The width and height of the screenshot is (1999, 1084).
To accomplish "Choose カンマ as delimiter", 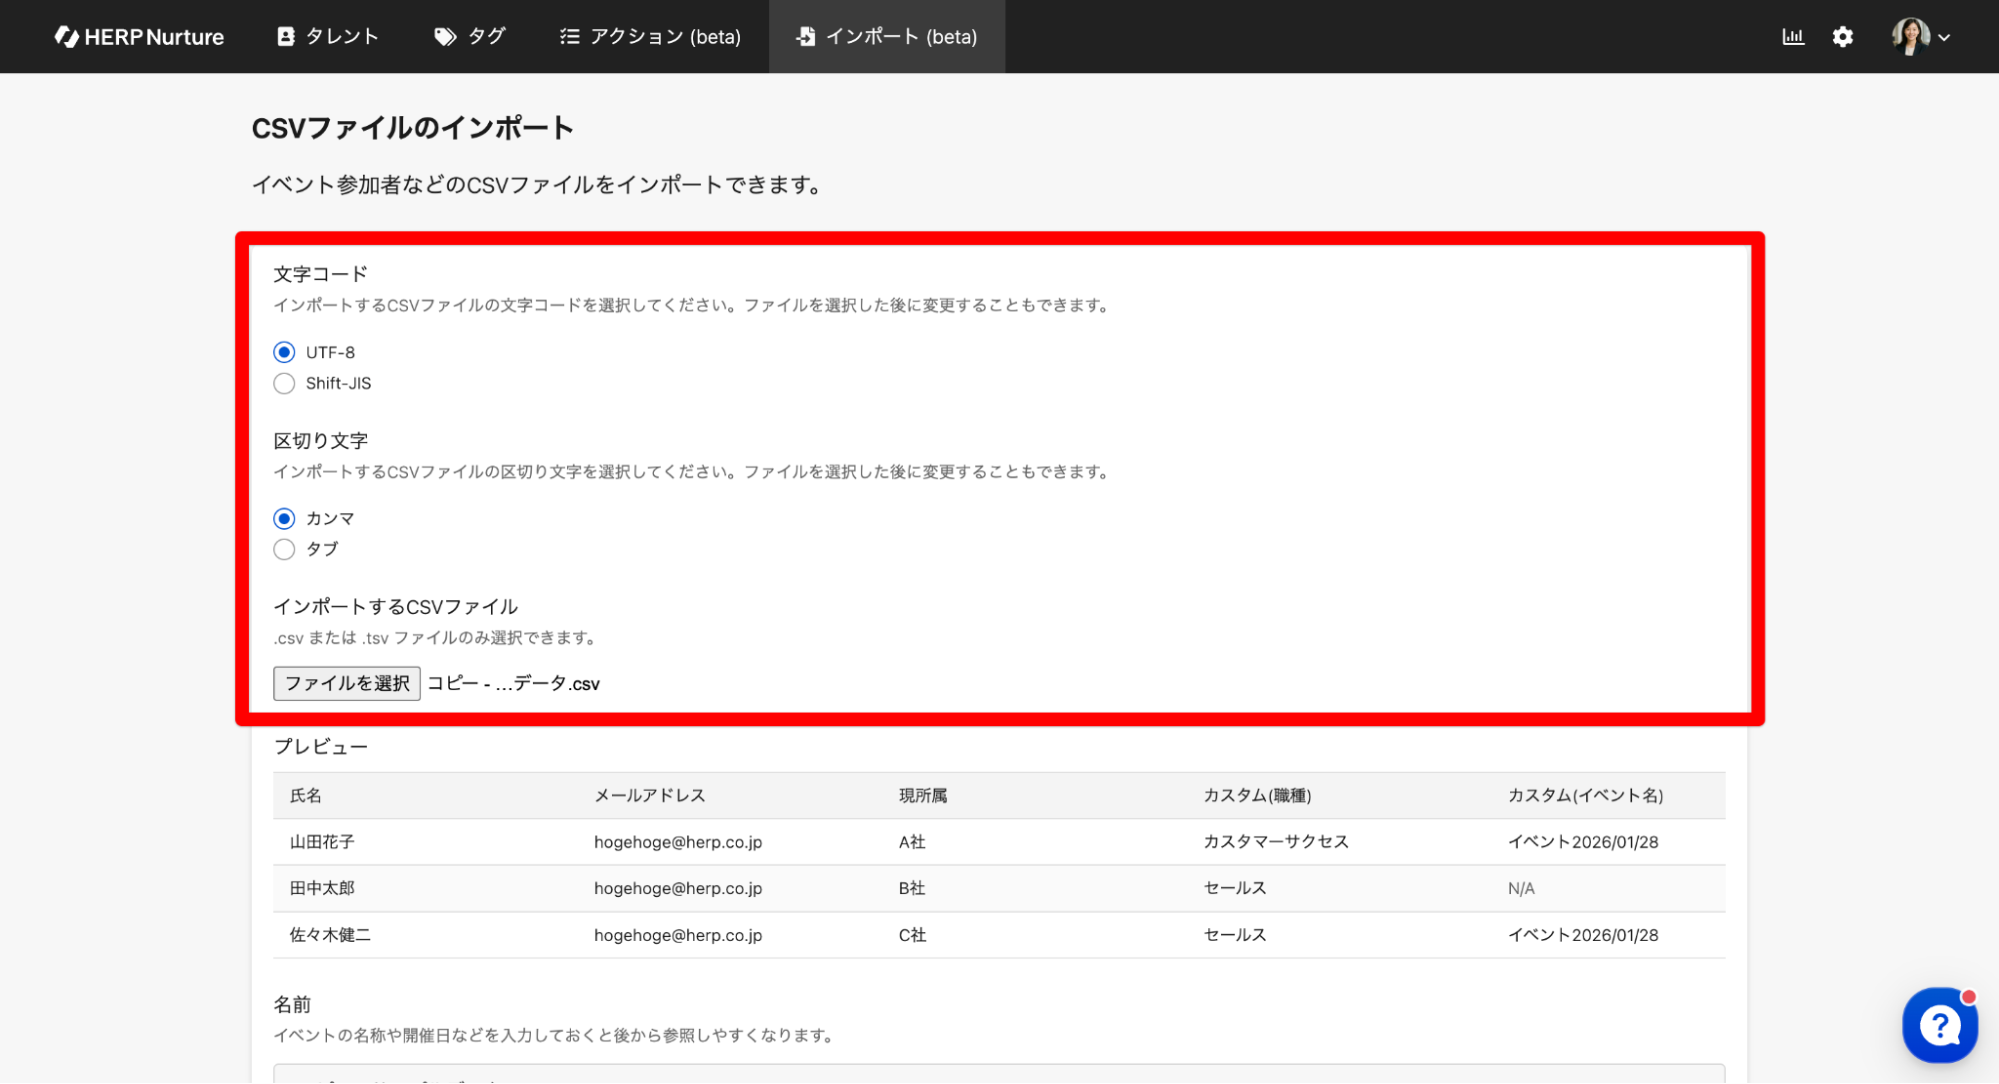I will point(284,518).
